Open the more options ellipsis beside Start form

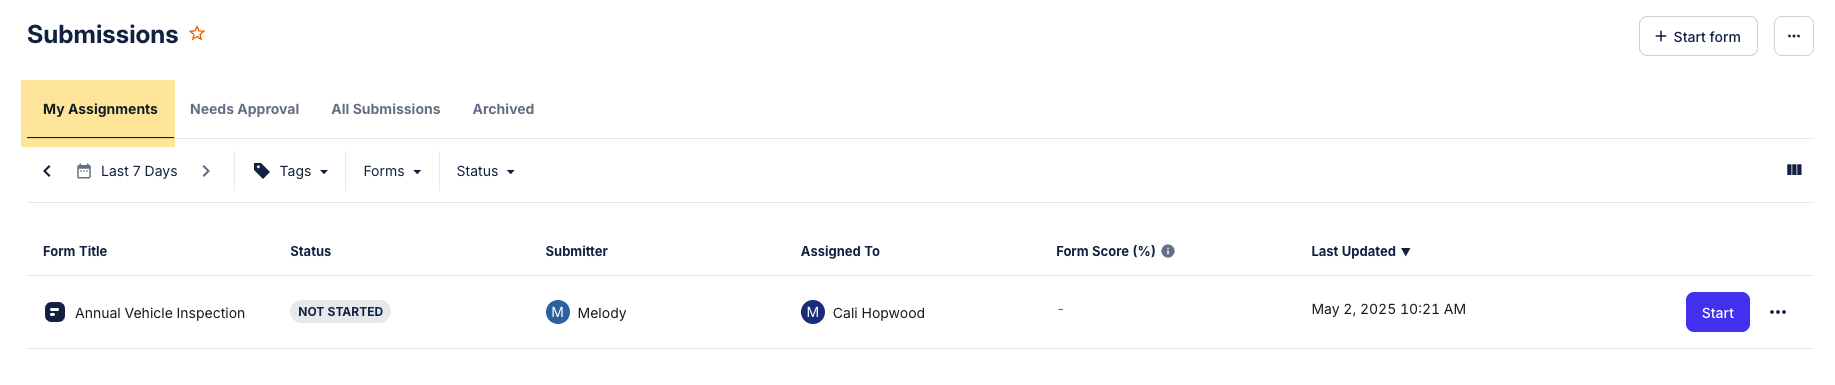(x=1793, y=36)
